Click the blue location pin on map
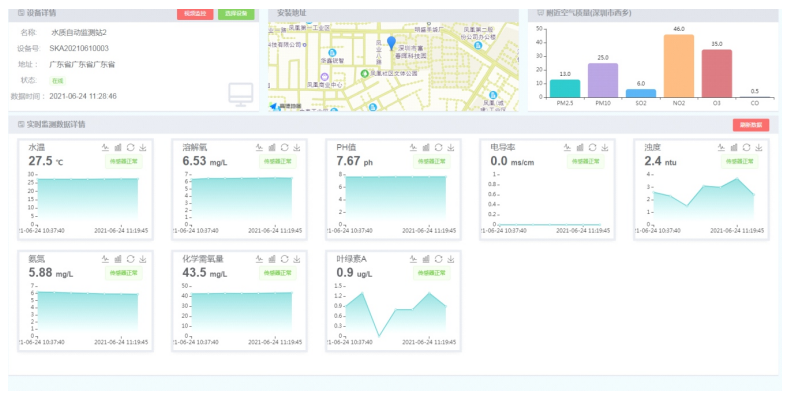Viewport: 789px width, 404px height. (x=391, y=44)
